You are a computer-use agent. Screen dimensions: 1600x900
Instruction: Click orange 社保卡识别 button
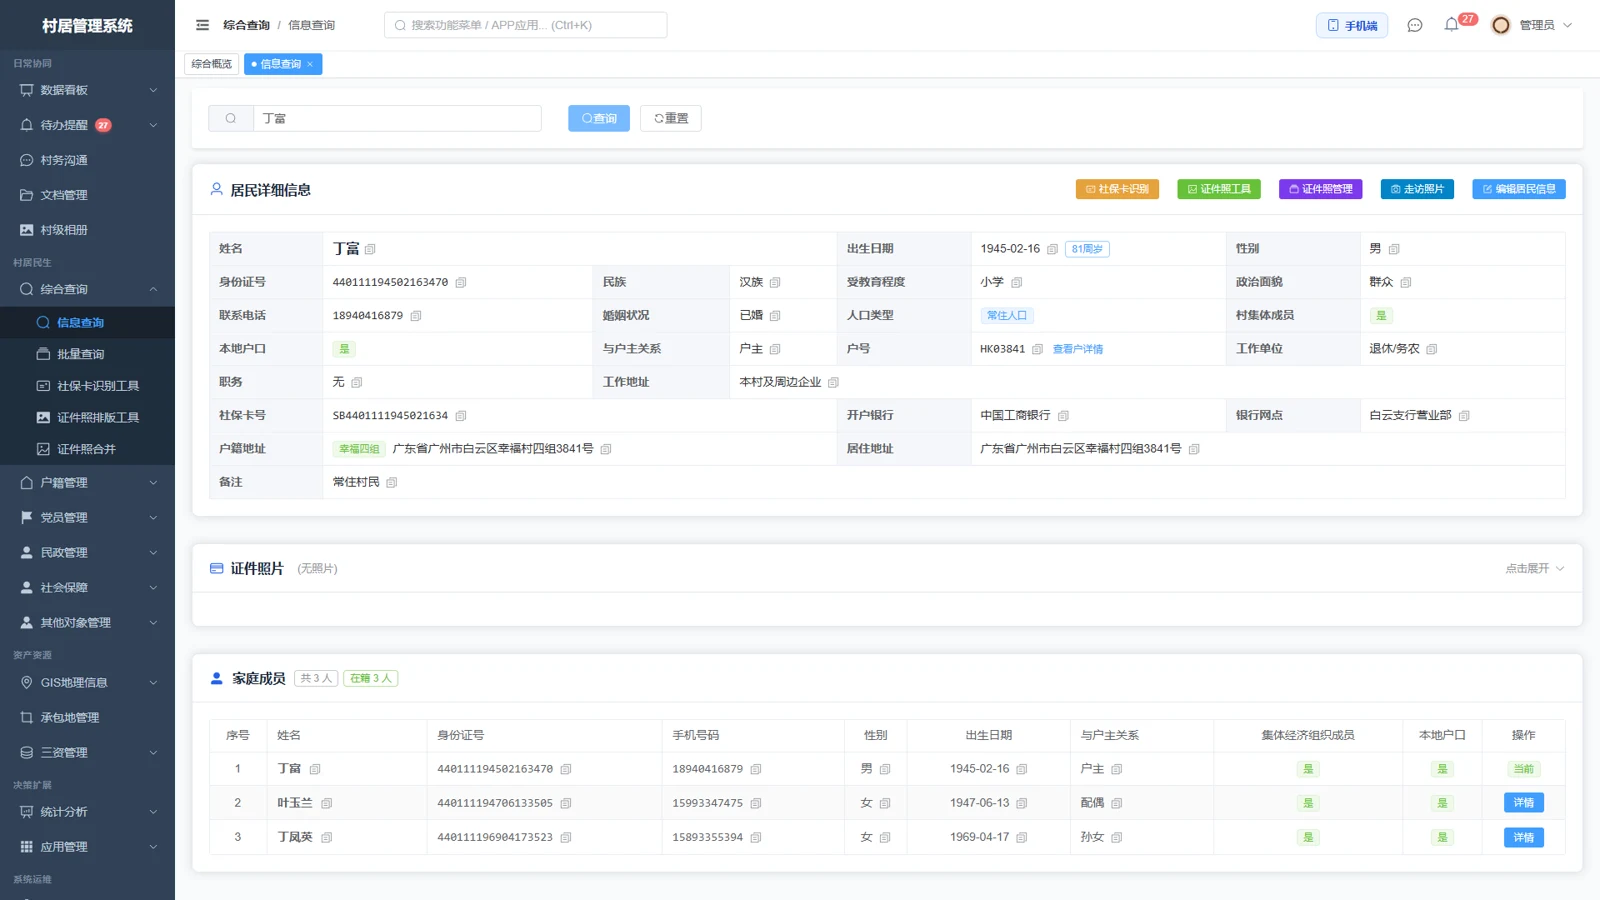(1117, 189)
